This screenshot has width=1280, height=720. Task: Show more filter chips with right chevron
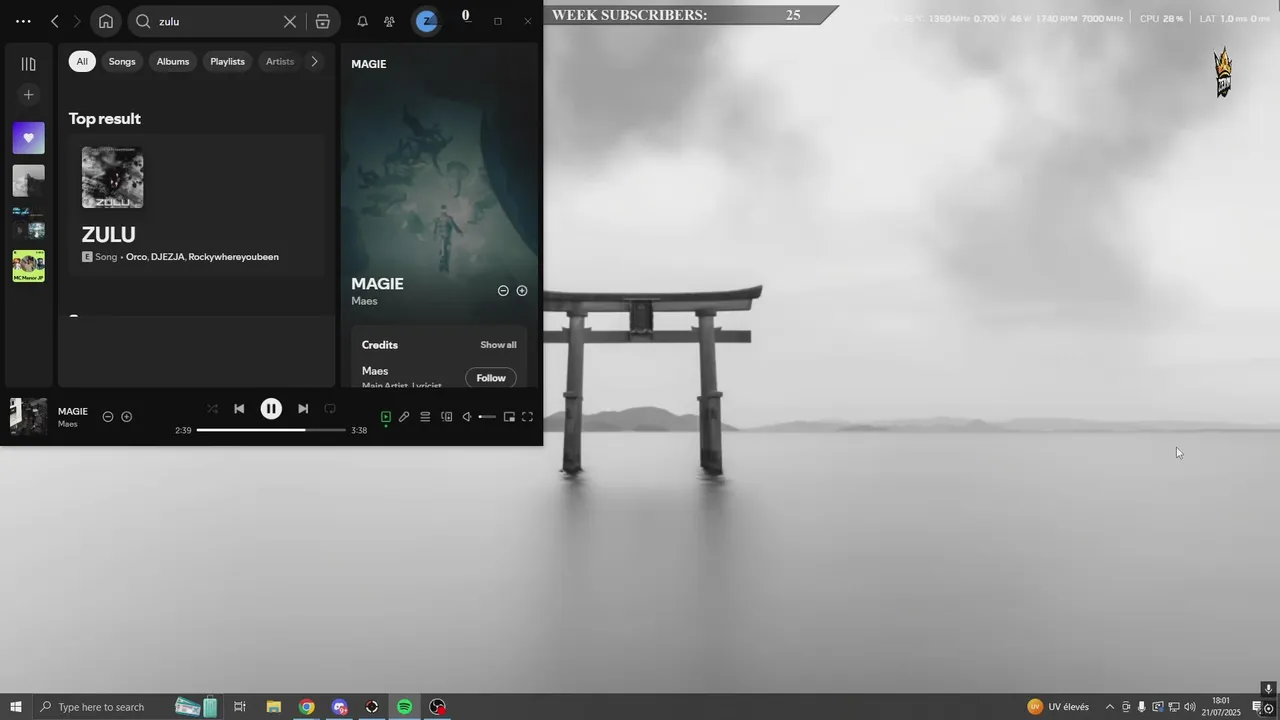(314, 61)
